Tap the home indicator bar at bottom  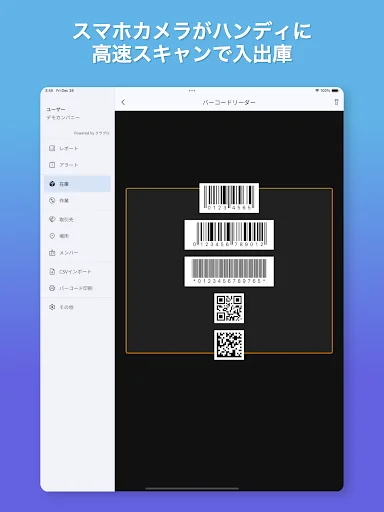coord(192,488)
